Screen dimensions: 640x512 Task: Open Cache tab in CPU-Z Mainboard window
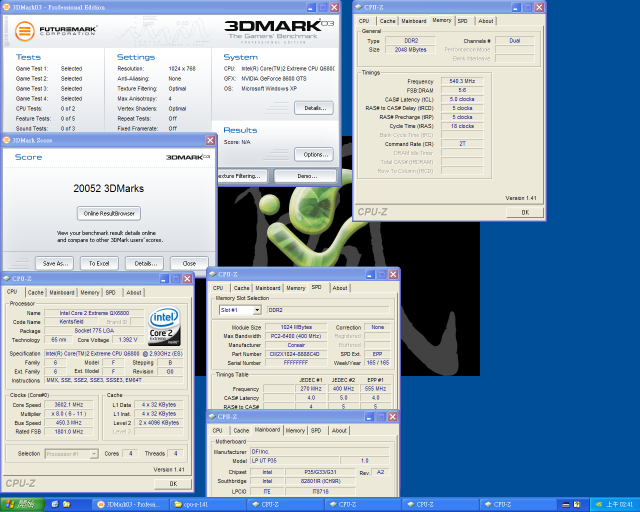coord(241,430)
